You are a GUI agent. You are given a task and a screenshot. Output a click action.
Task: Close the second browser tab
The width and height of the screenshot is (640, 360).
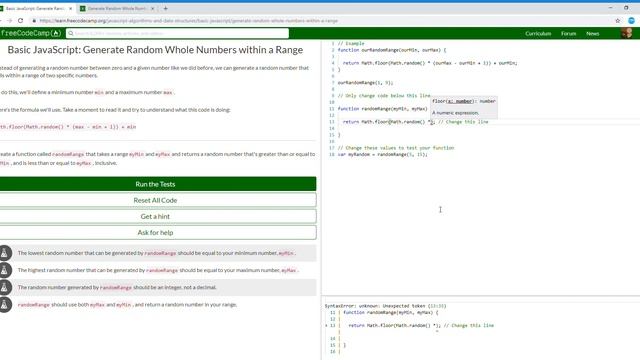coord(153,9)
